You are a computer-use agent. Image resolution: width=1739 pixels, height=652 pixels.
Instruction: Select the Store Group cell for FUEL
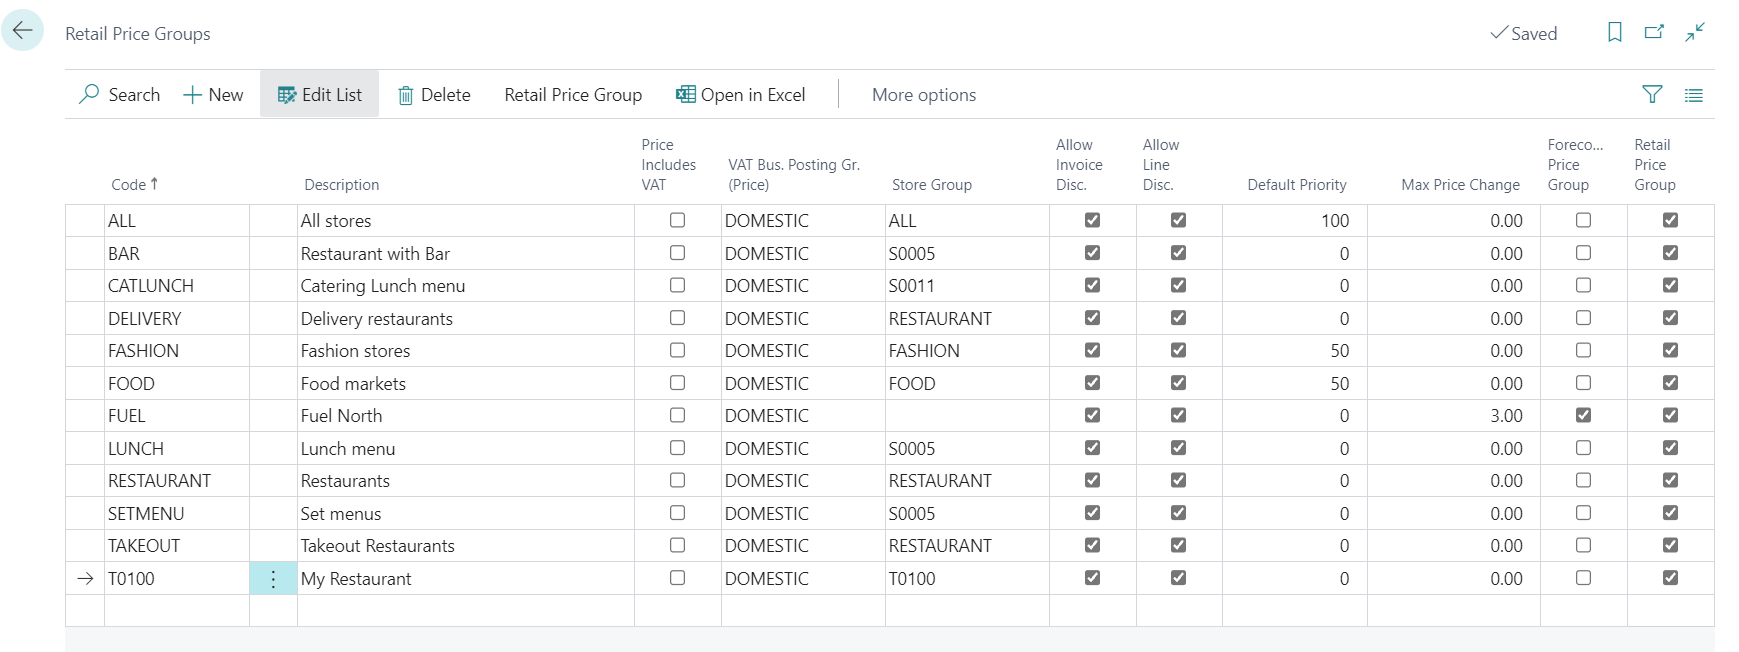click(966, 416)
